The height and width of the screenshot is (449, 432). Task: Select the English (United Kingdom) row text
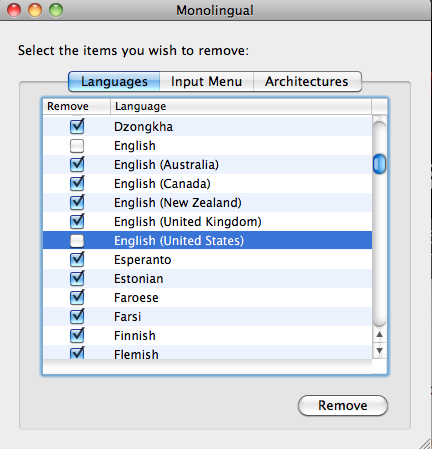(x=188, y=222)
